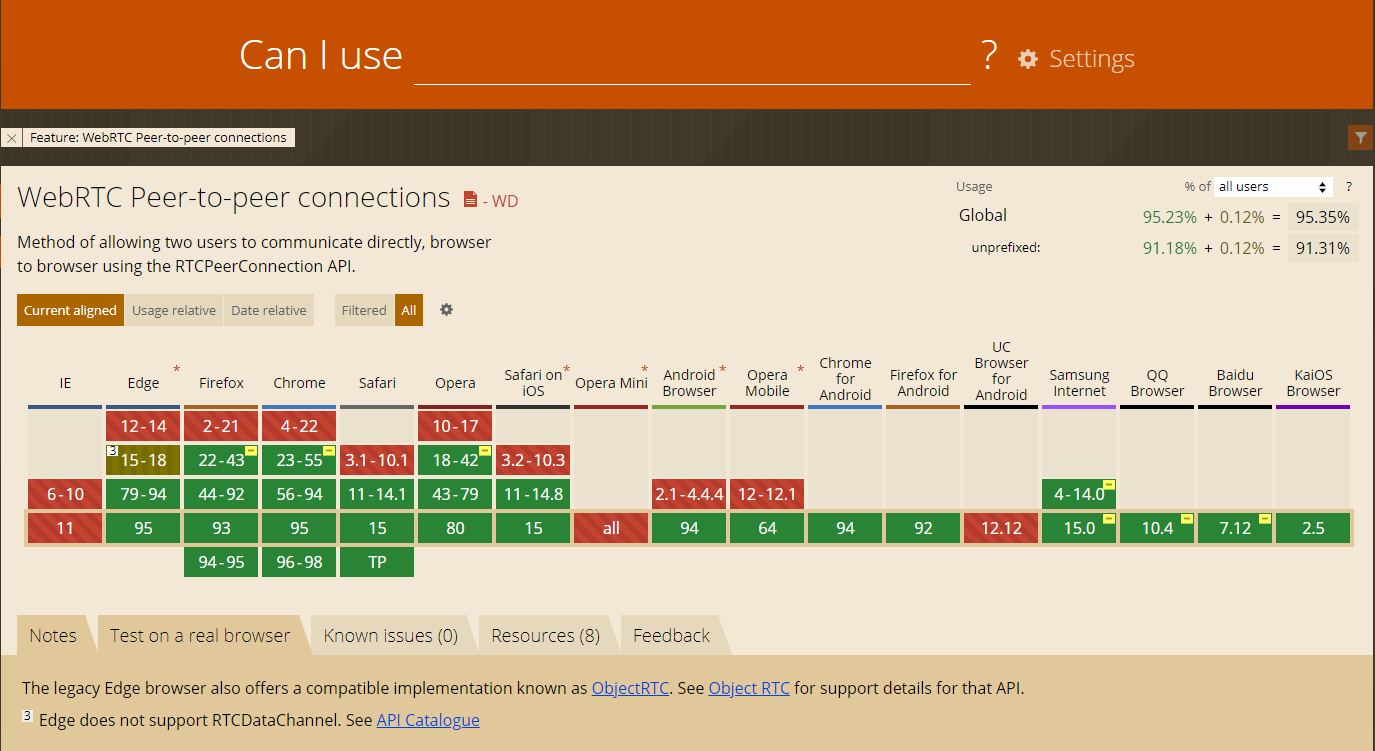Click the Safari column header
The height and width of the screenshot is (751, 1375).
click(377, 383)
